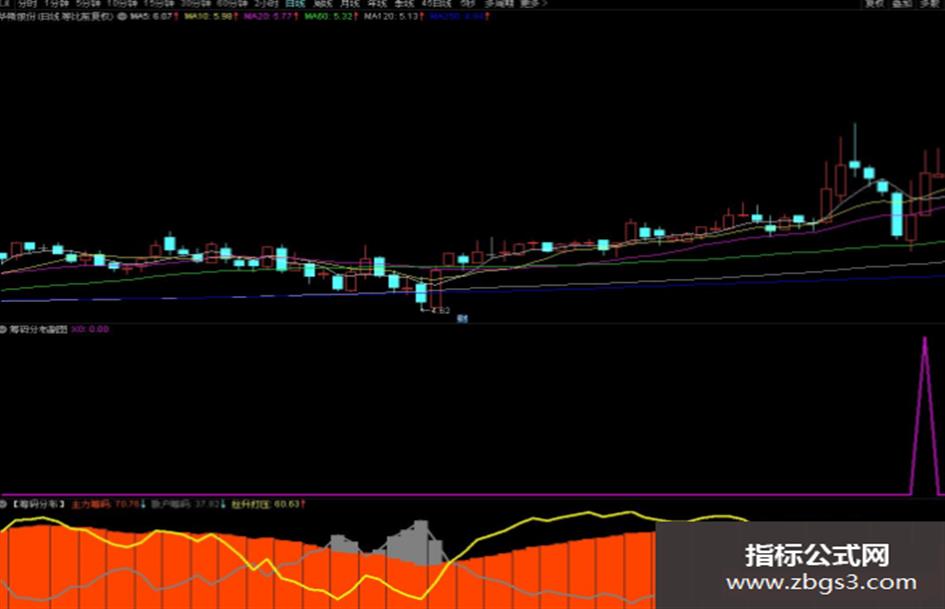Switch to the 周线 weekly chart tab
Viewport: 945px width, 609px height.
coord(323,4)
